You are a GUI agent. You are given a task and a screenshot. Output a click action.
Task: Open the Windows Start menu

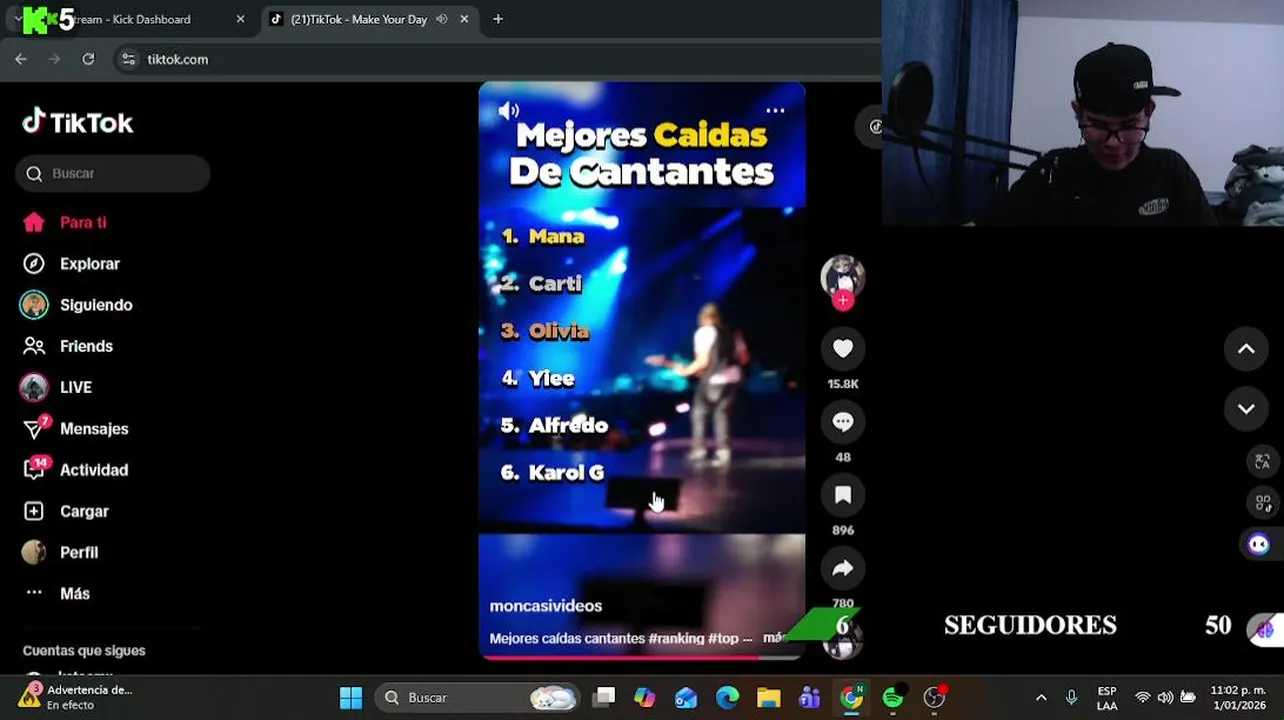(351, 697)
